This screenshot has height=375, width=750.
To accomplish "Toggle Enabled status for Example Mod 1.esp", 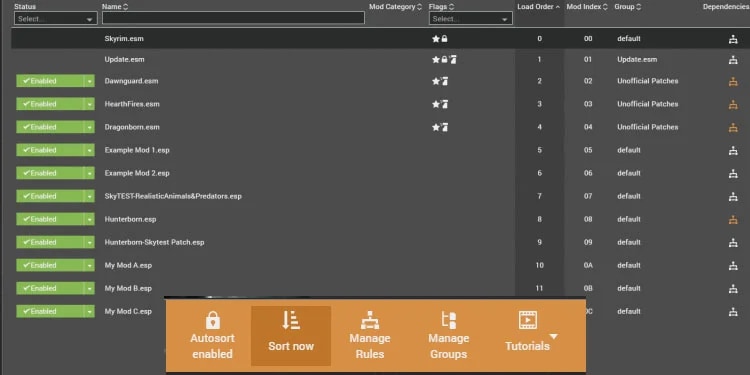I will pyautogui.click(x=50, y=150).
